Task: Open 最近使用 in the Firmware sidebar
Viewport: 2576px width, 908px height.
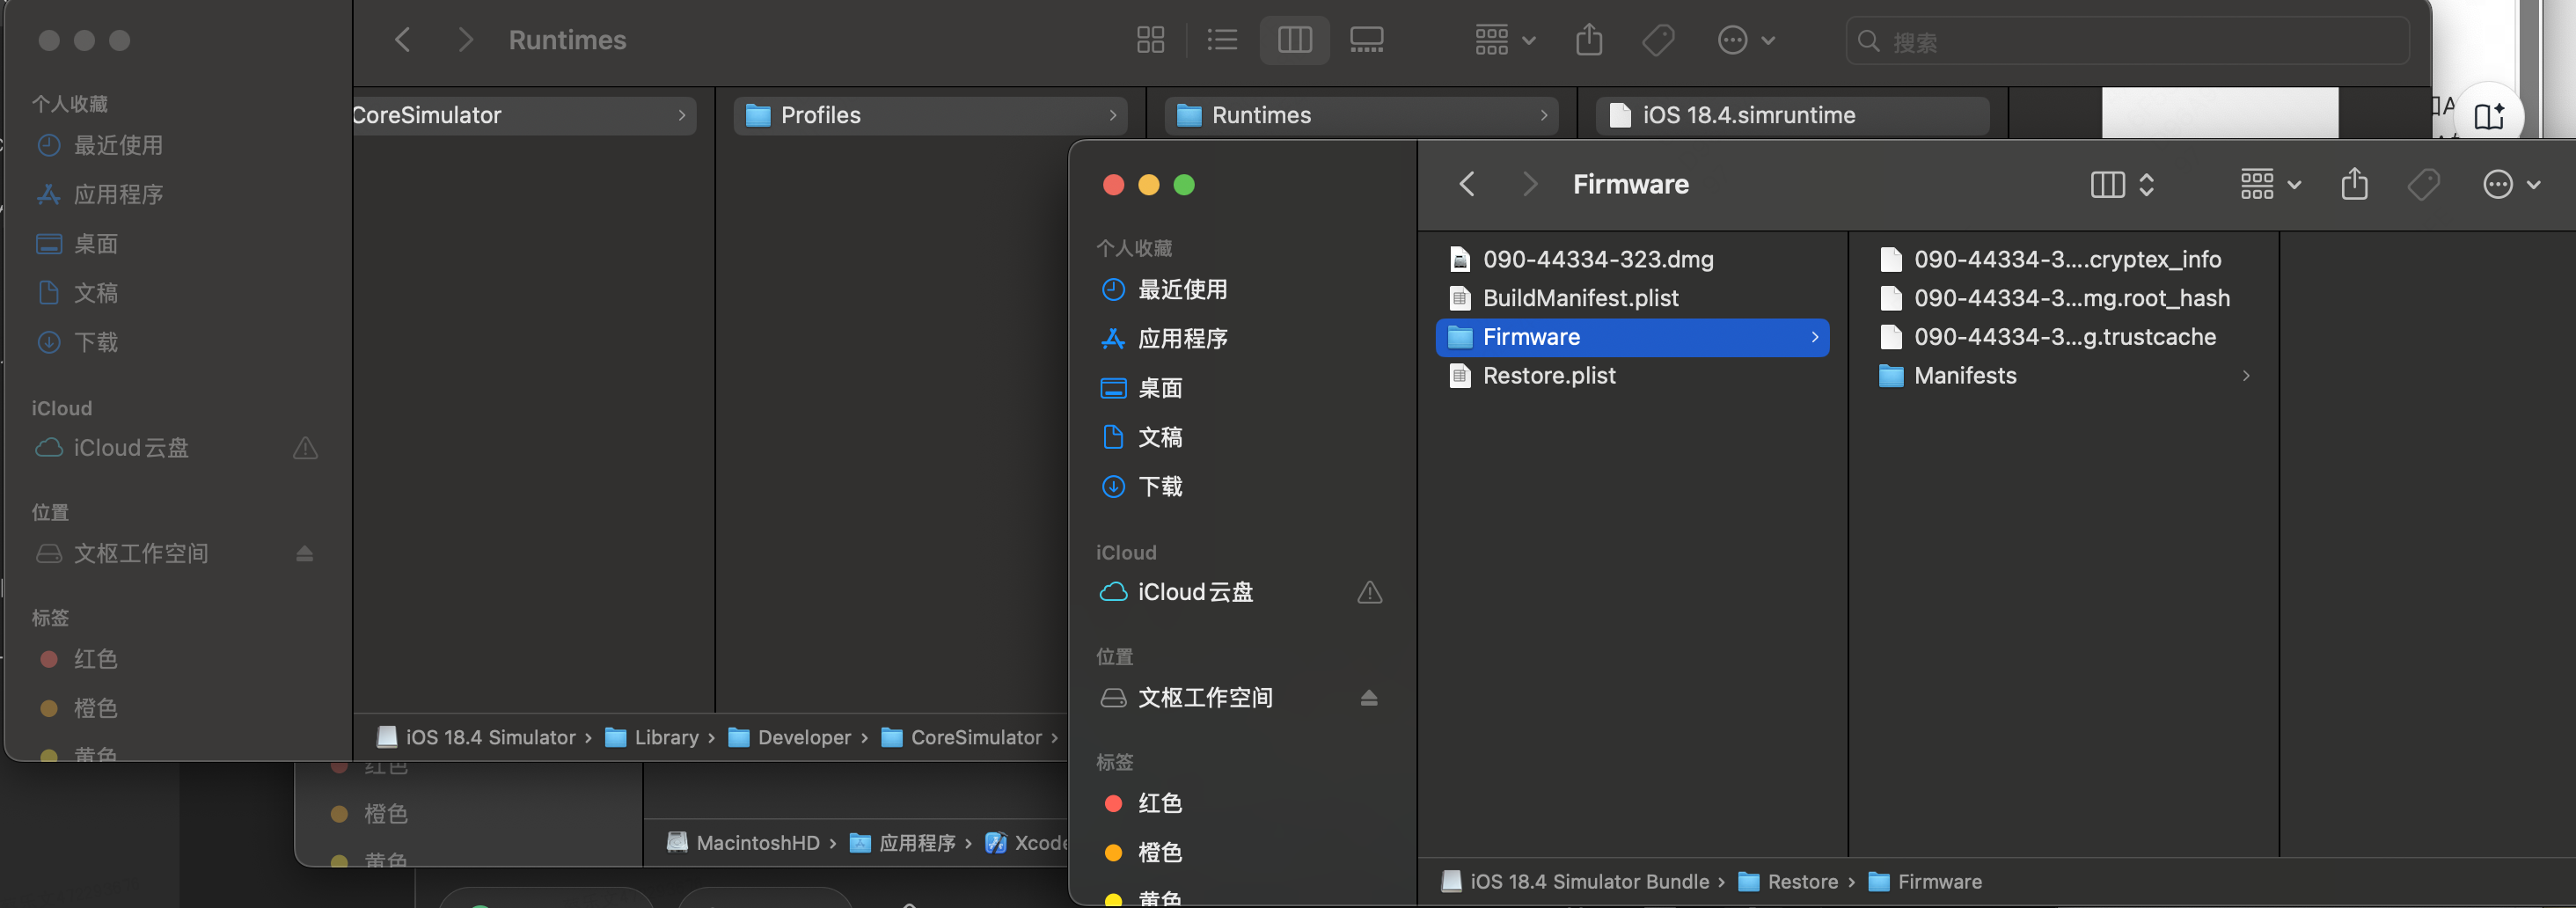Action: click(x=1182, y=290)
